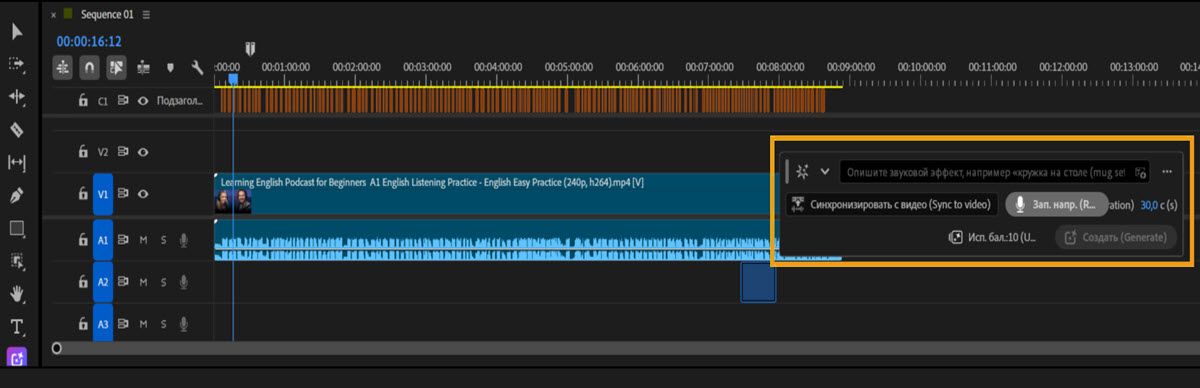Enable voice-over record on track A2
The height and width of the screenshot is (388, 1200).
(x=183, y=283)
